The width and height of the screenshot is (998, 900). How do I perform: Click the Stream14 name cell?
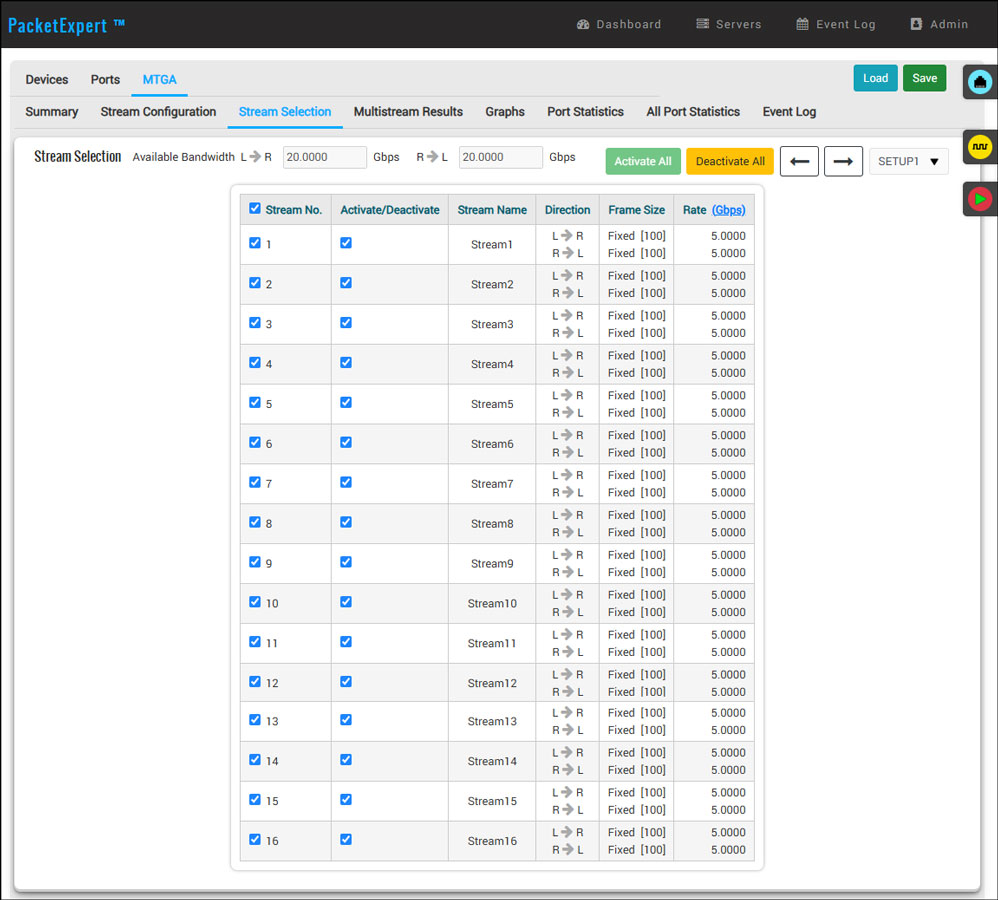492,761
